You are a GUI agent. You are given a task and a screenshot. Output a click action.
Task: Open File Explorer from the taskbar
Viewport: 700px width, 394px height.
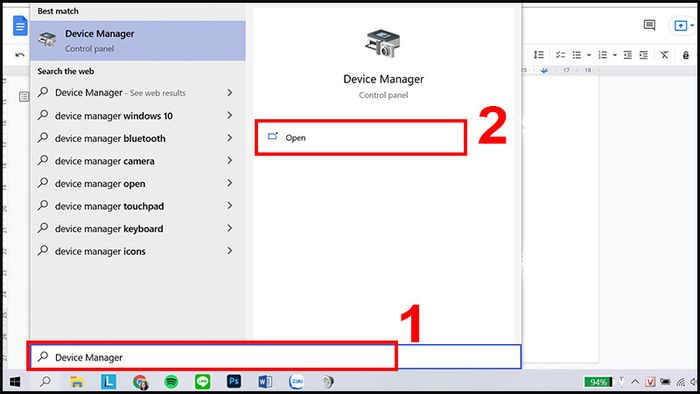77,382
